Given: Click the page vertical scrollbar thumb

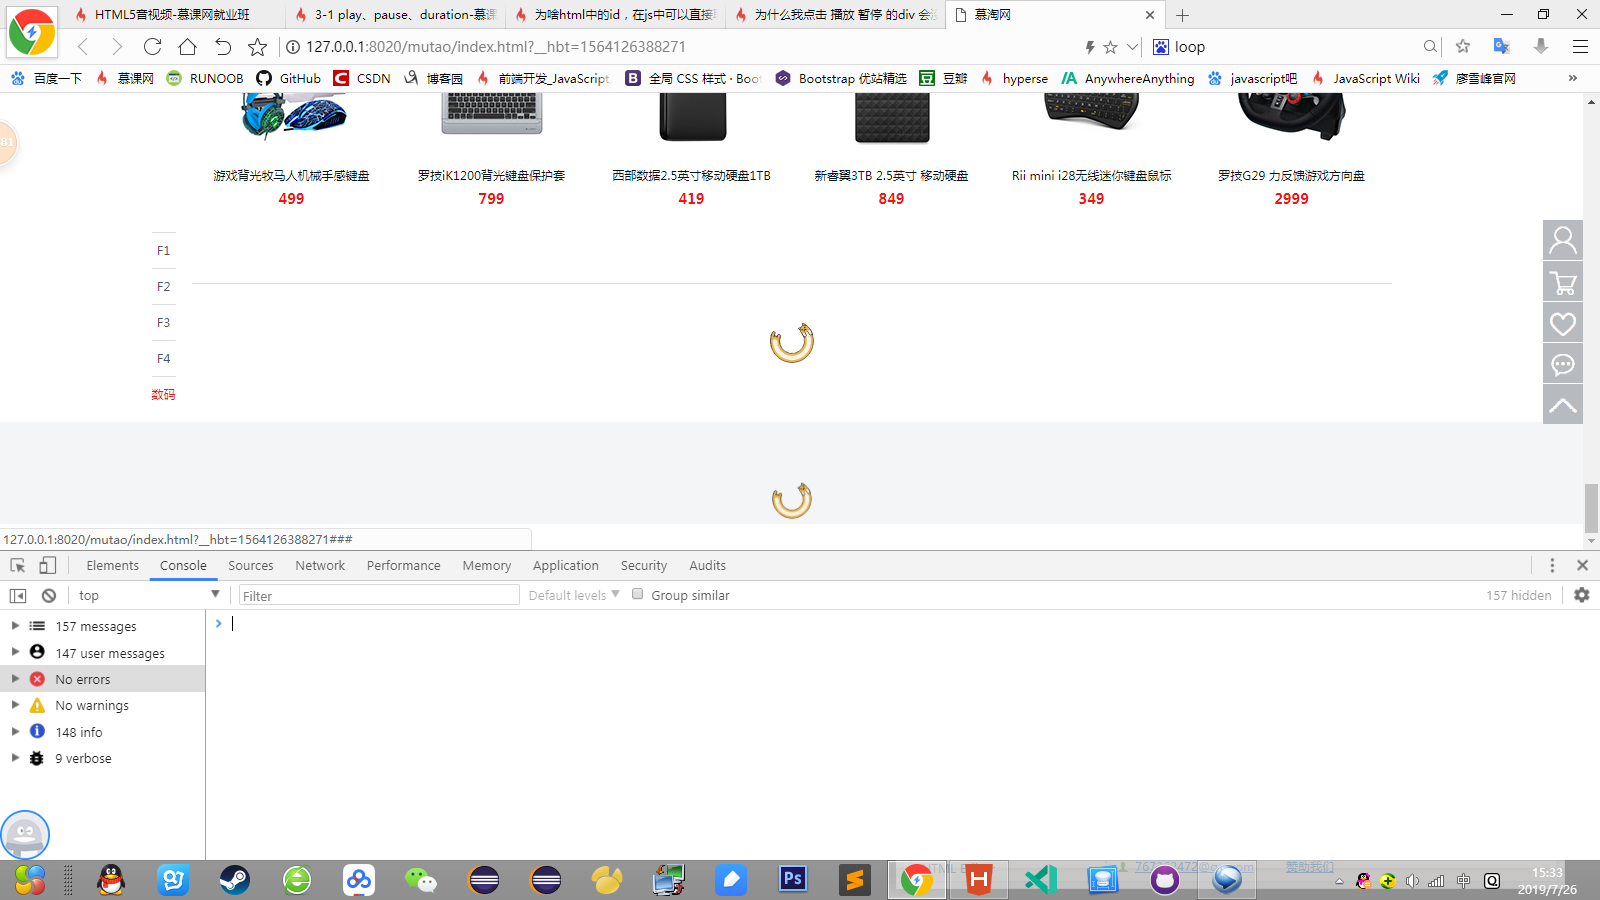Looking at the screenshot, I should click(1591, 508).
